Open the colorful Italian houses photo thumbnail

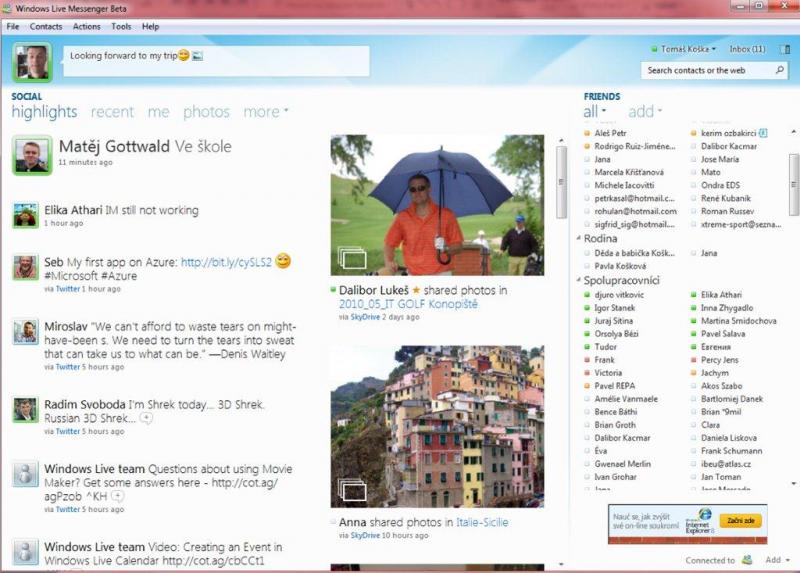click(437, 427)
